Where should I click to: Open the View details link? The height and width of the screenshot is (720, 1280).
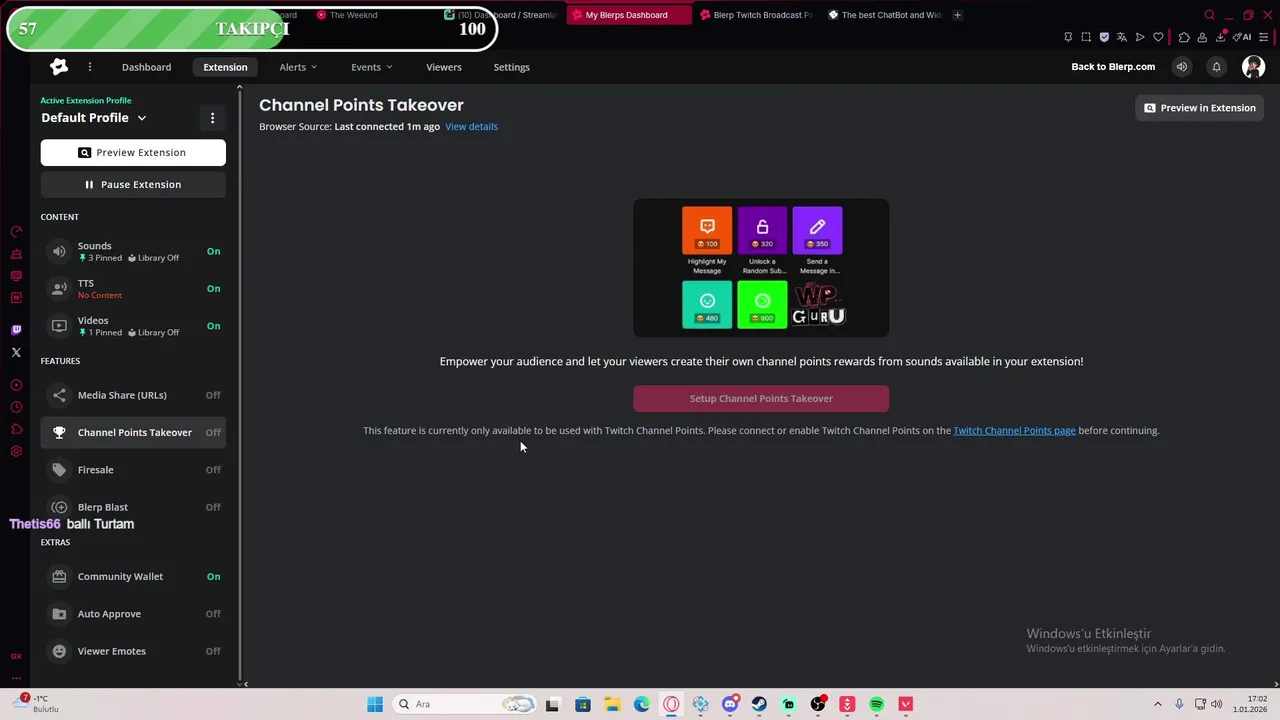(471, 126)
